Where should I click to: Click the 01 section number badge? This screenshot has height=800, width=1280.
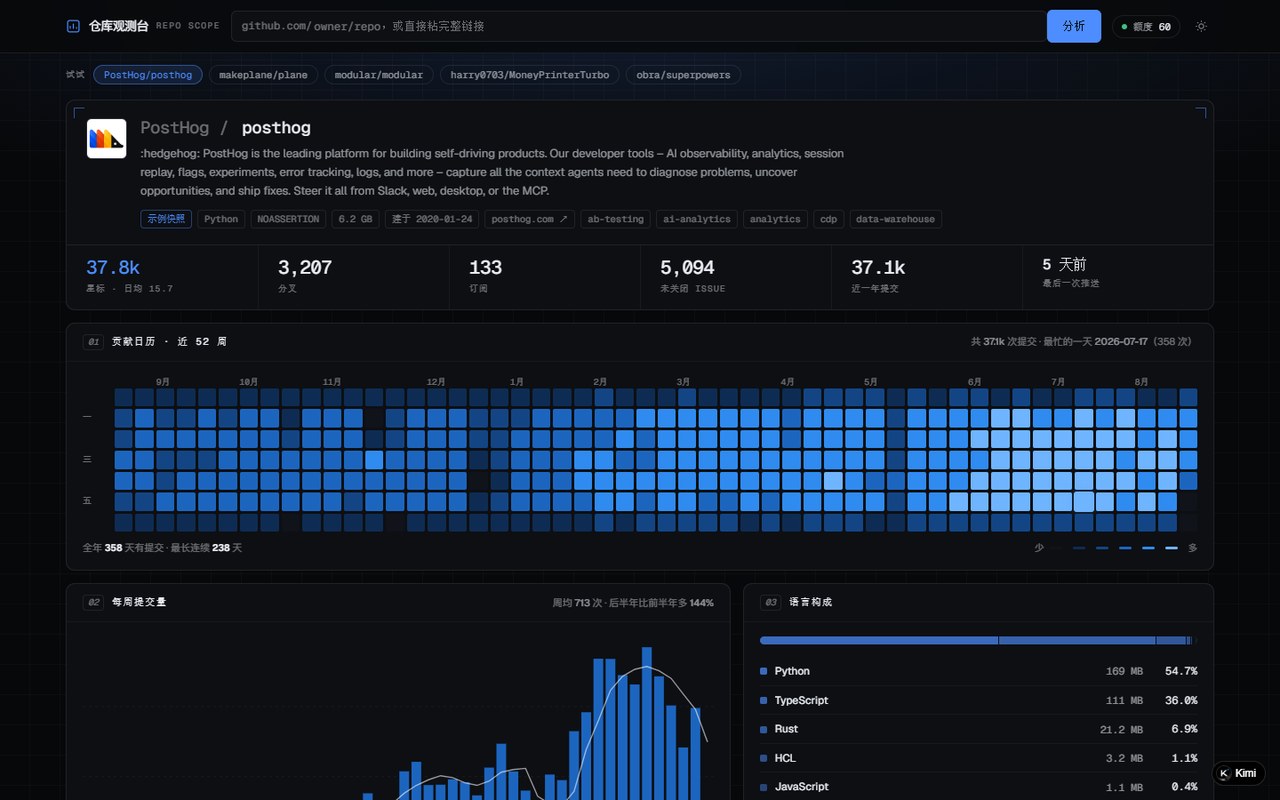93,342
